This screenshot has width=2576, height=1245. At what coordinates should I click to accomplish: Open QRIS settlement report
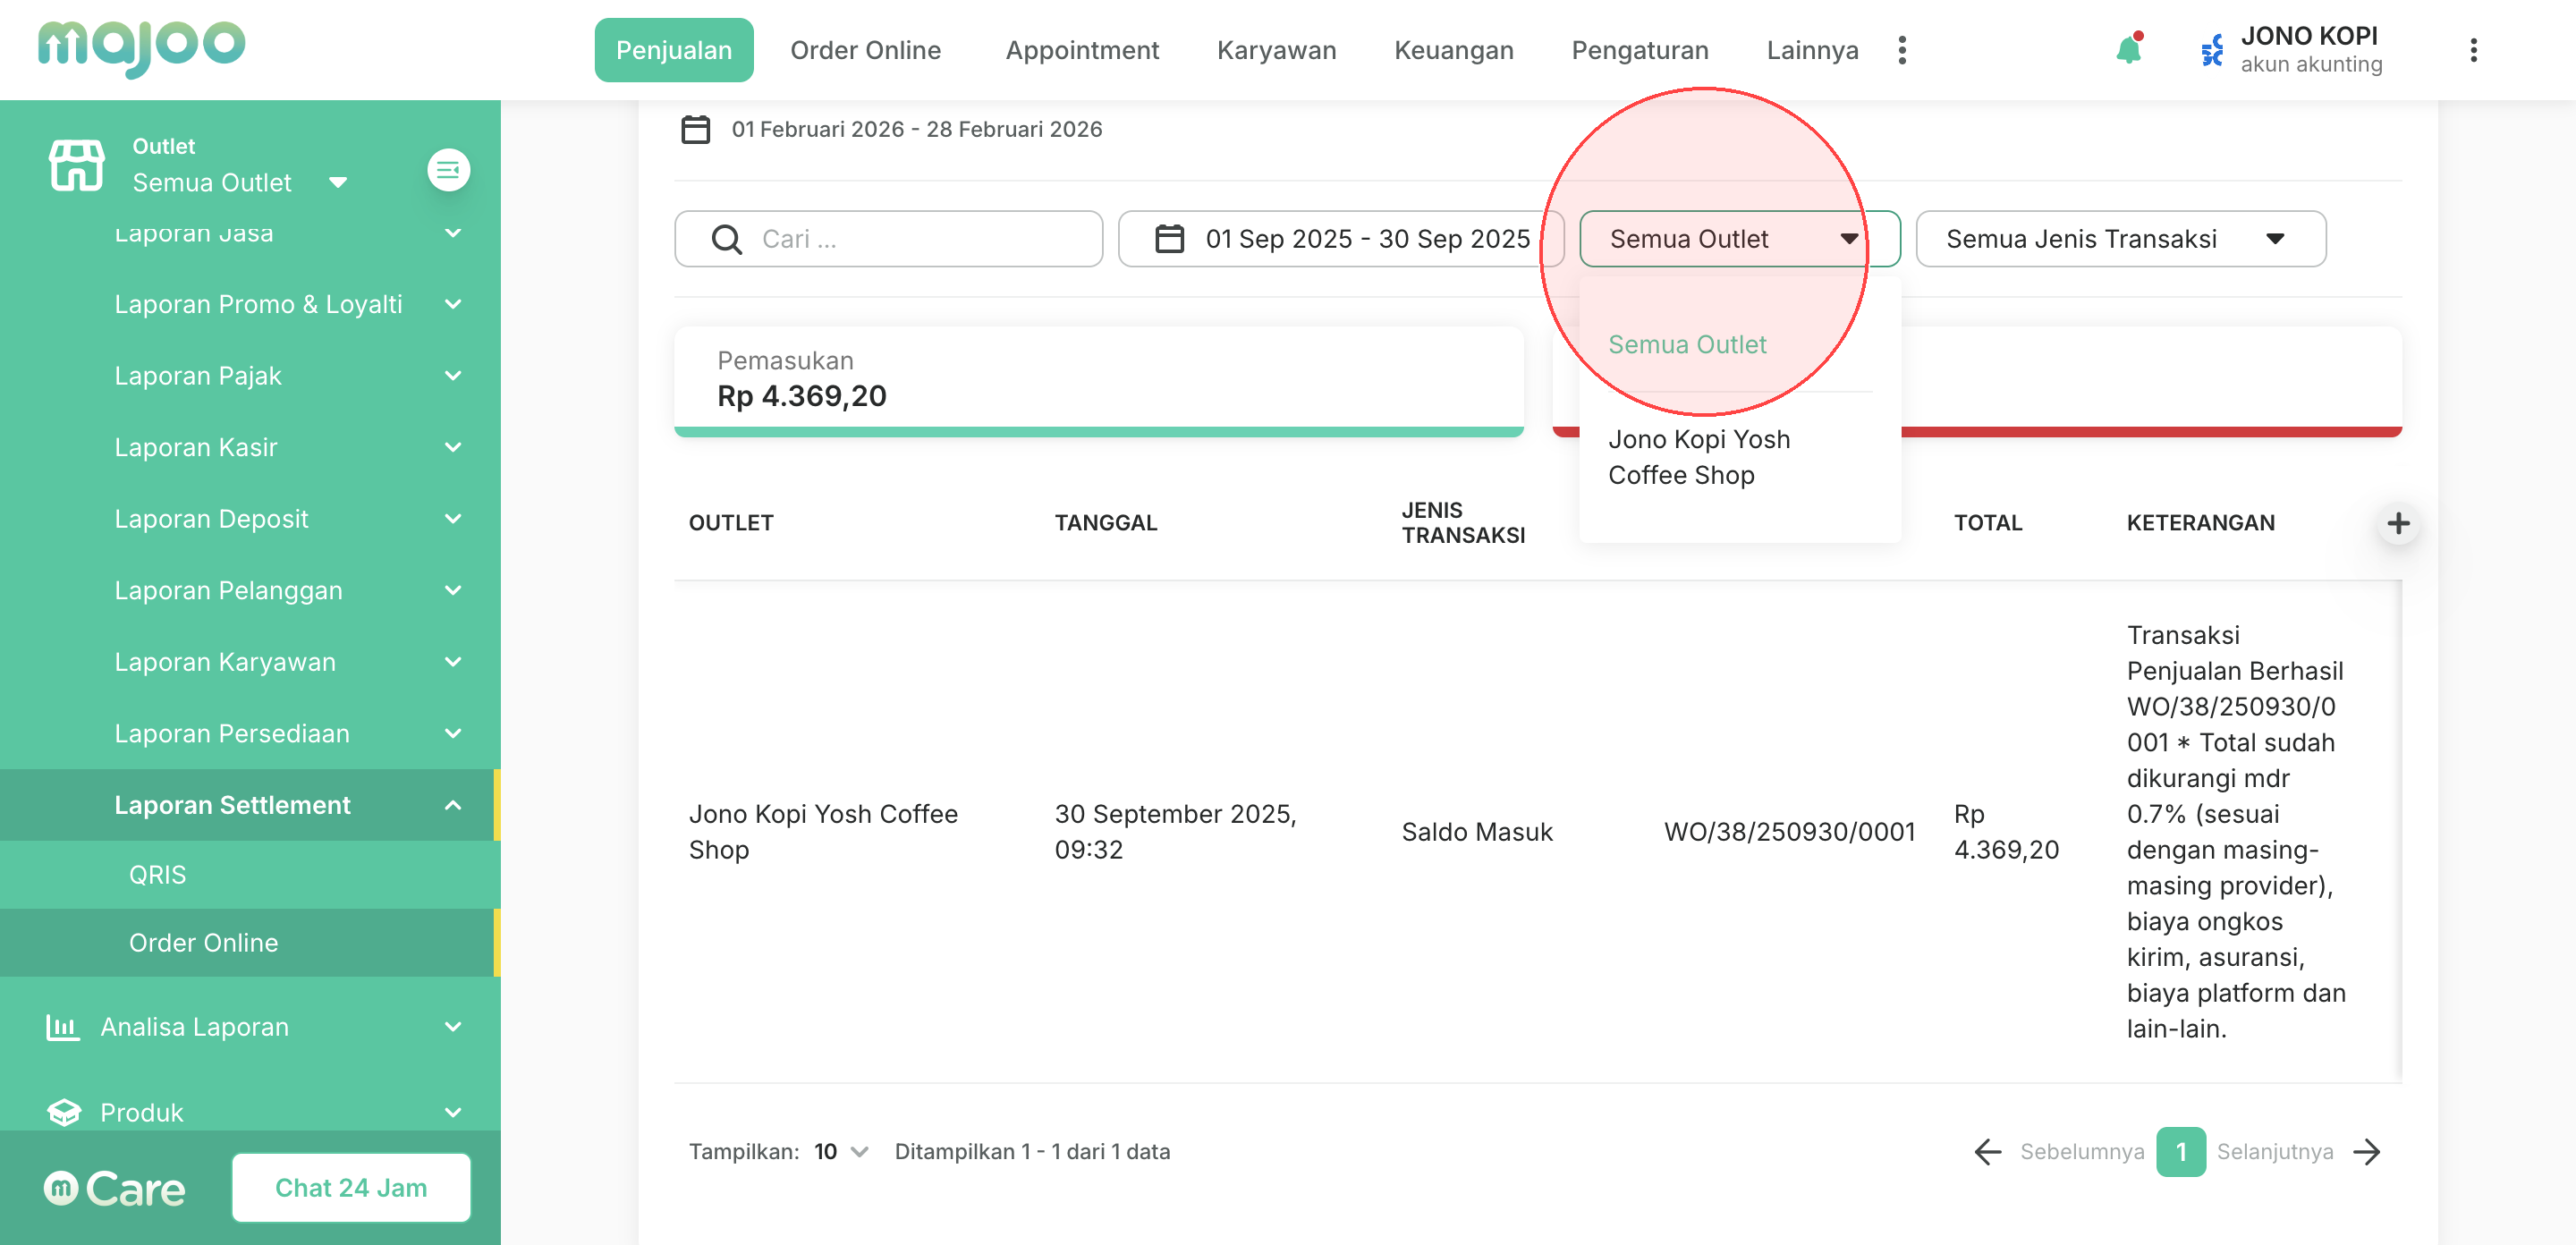pos(157,875)
